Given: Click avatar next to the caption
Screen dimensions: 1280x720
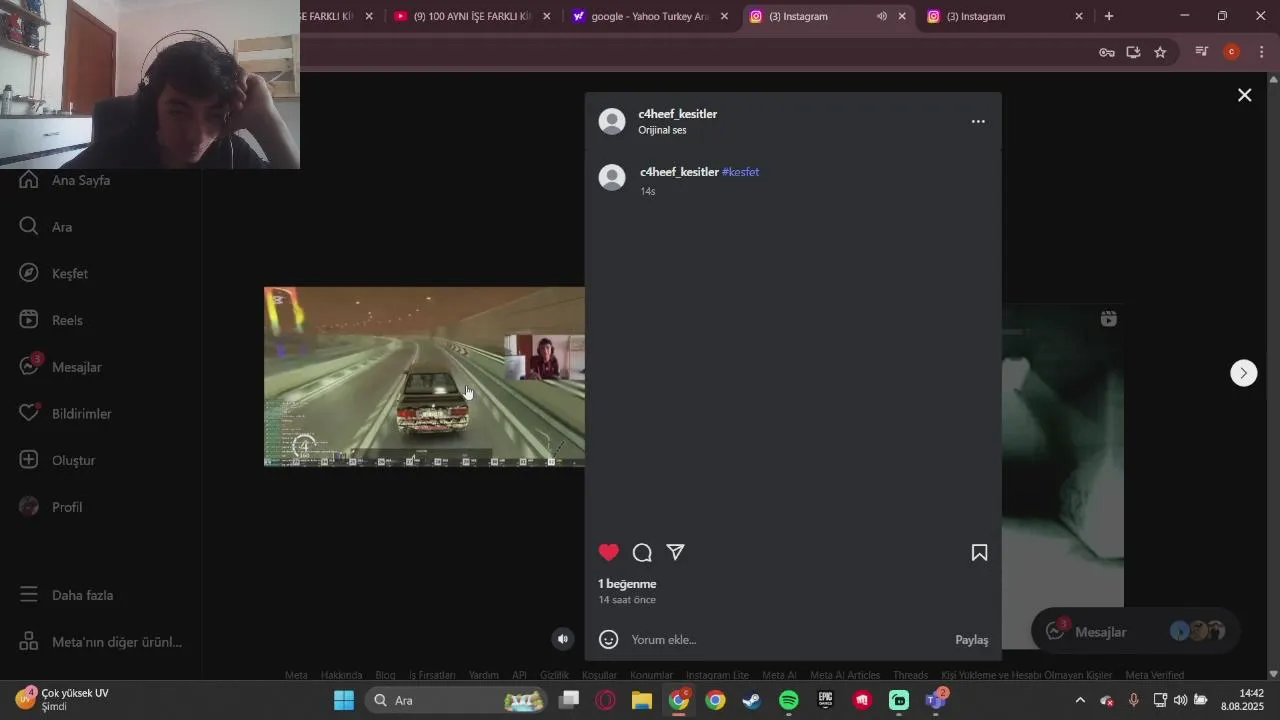Looking at the screenshot, I should pyautogui.click(x=612, y=177).
